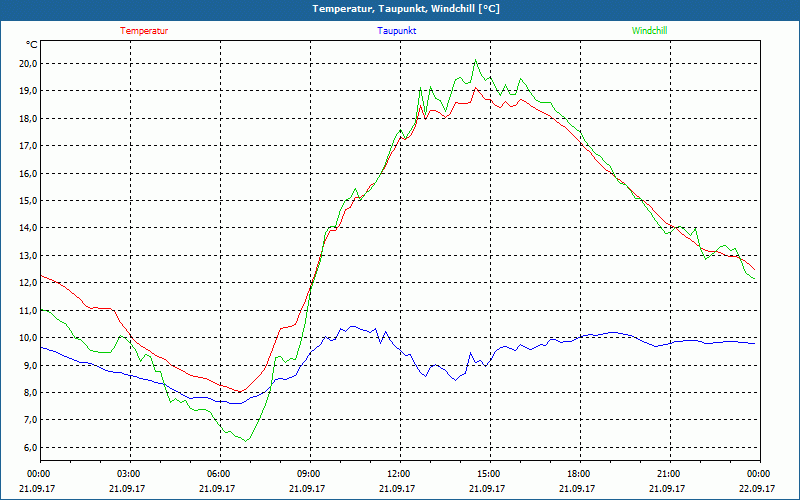Click the 7,0 y-axis value
Image resolution: width=800 pixels, height=500 pixels.
click(30, 420)
